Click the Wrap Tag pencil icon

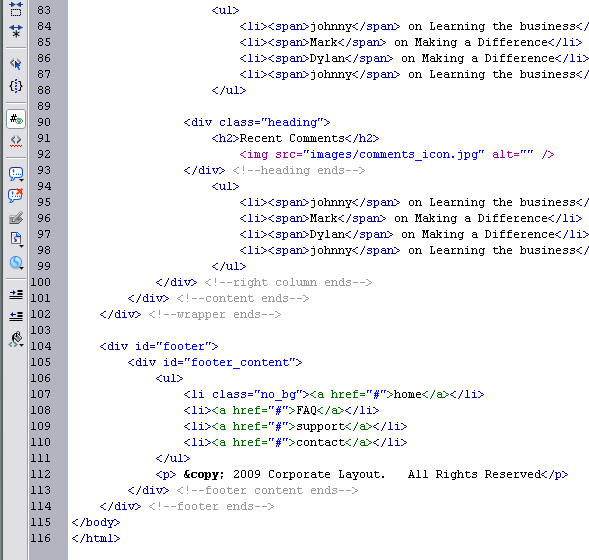[x=16, y=217]
